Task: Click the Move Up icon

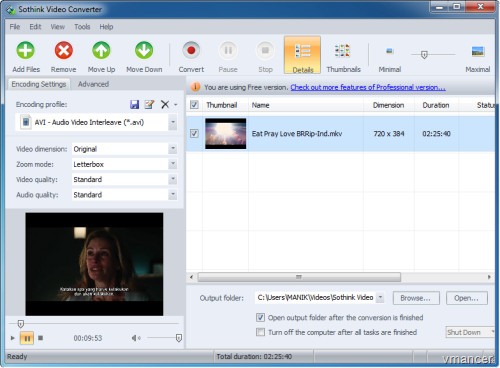Action: click(x=101, y=51)
